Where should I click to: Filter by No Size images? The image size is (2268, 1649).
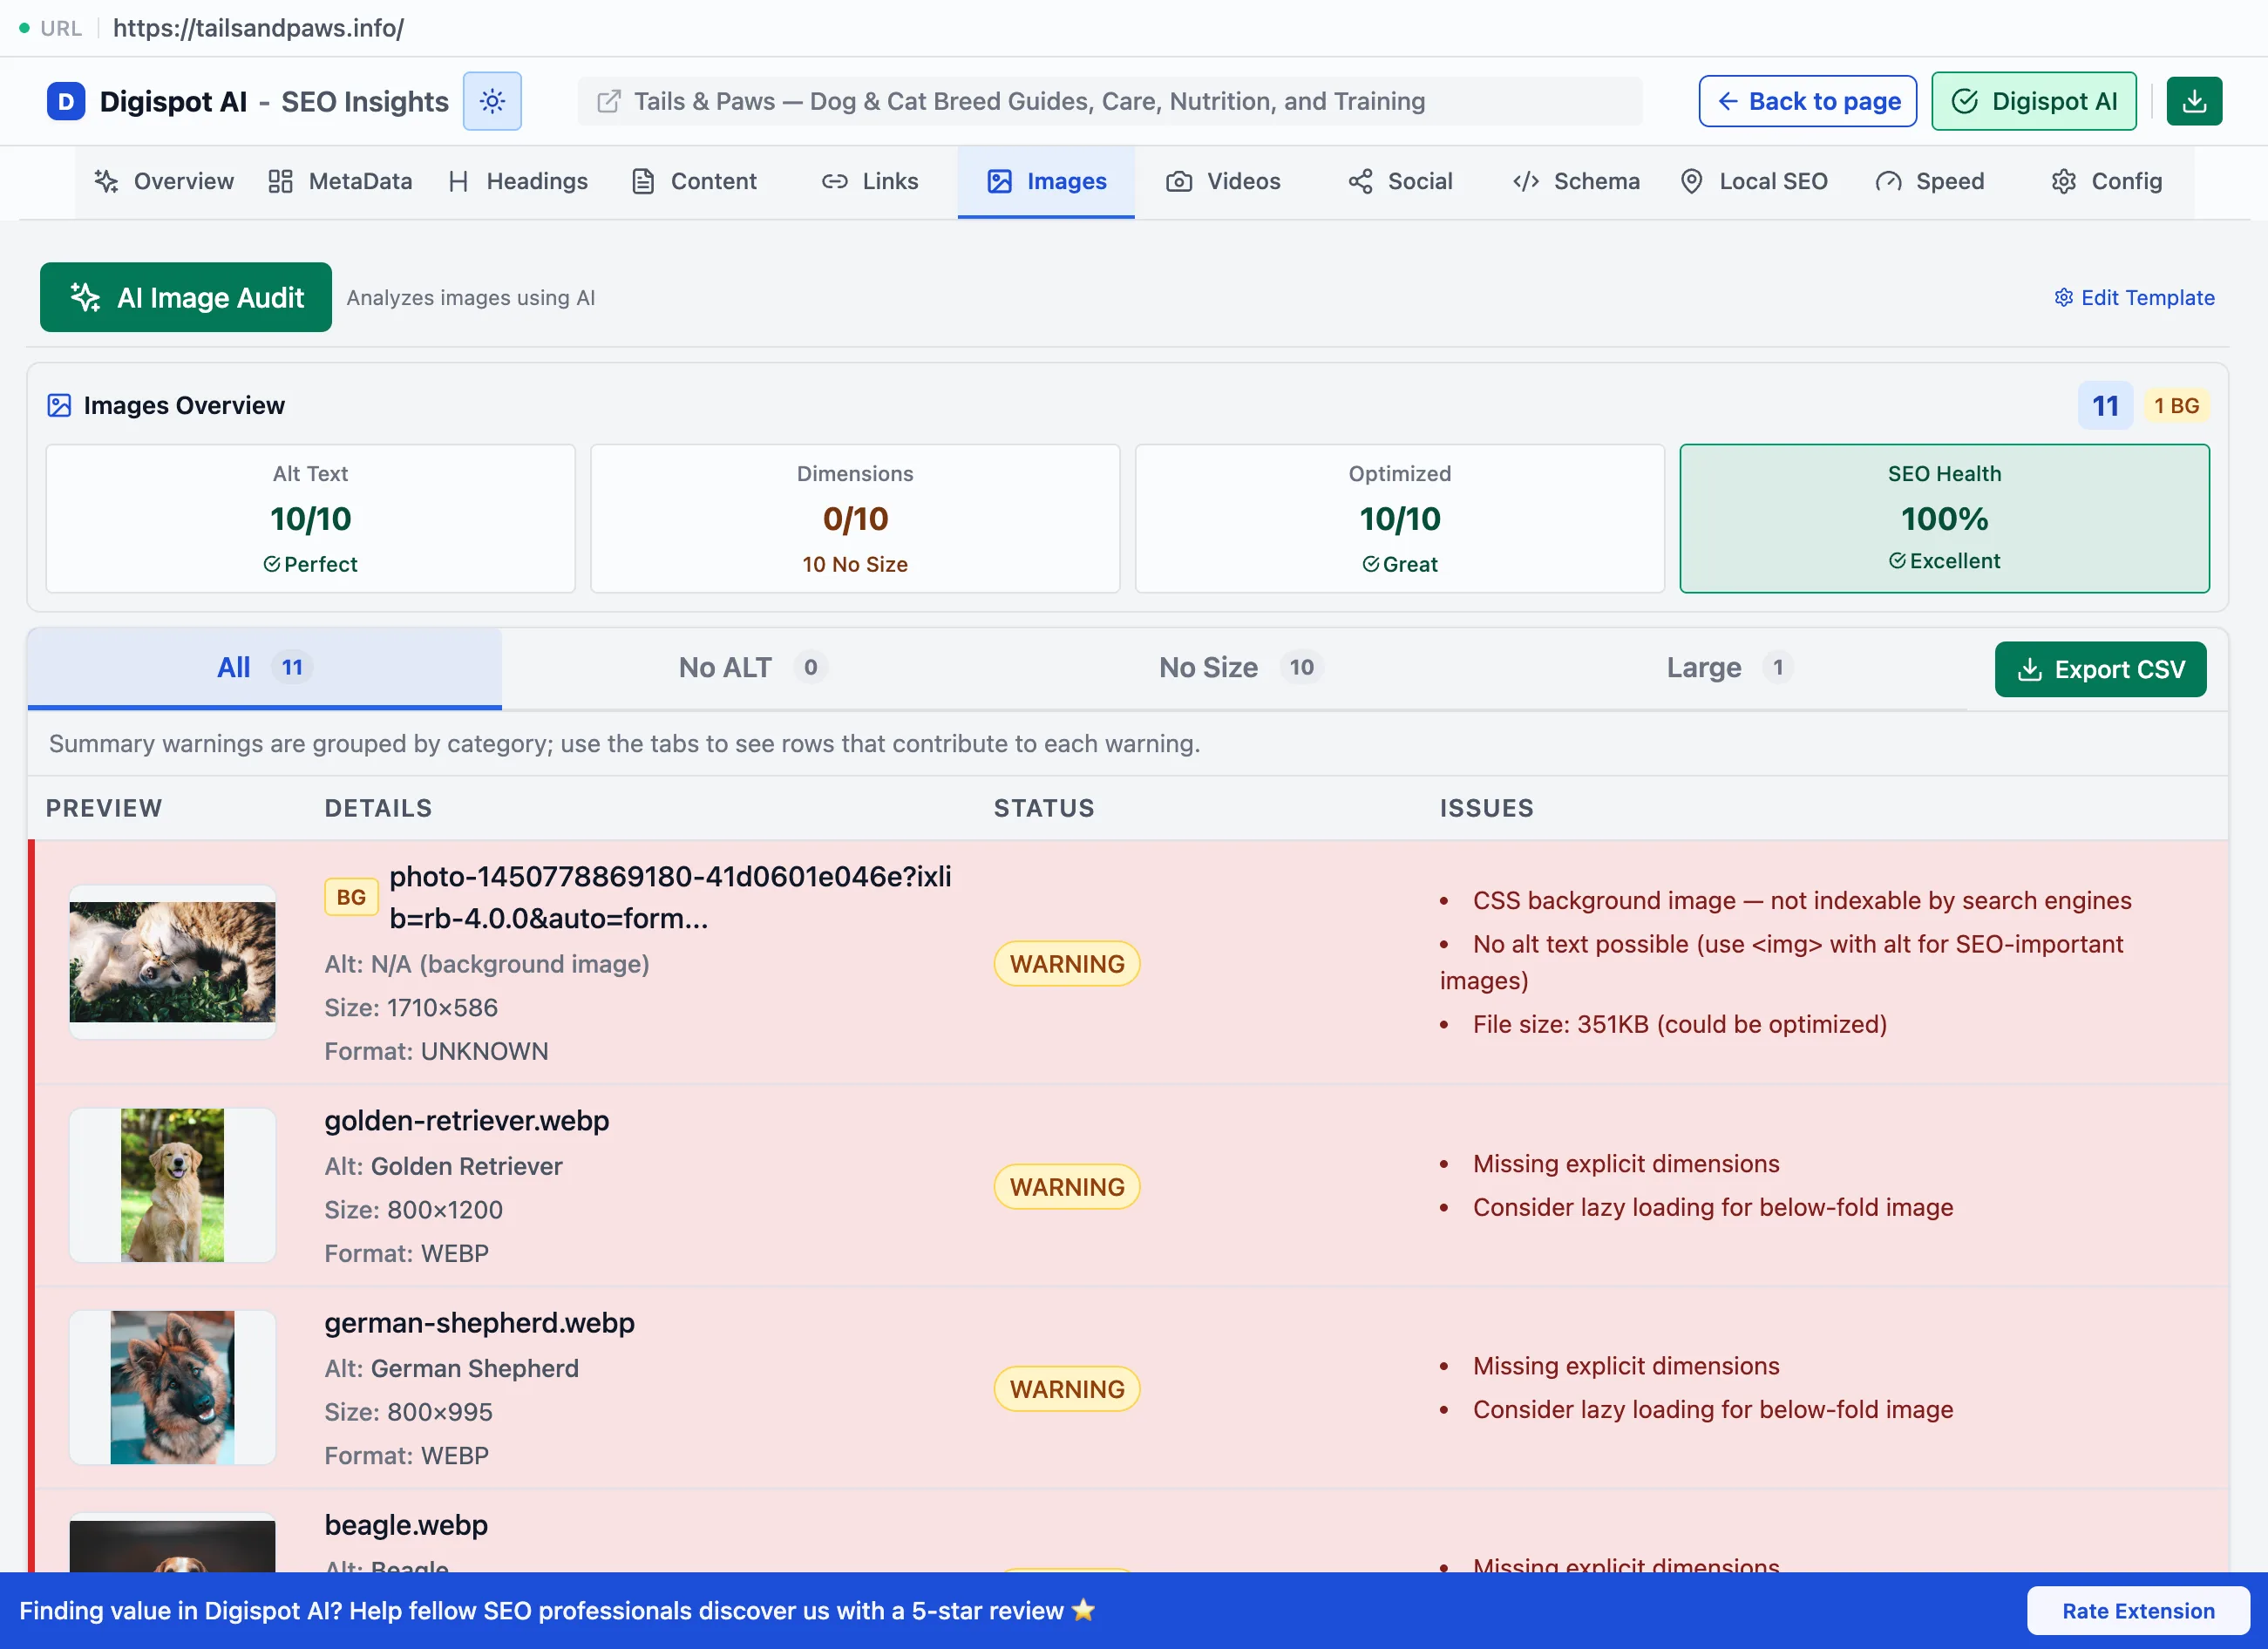1240,668
